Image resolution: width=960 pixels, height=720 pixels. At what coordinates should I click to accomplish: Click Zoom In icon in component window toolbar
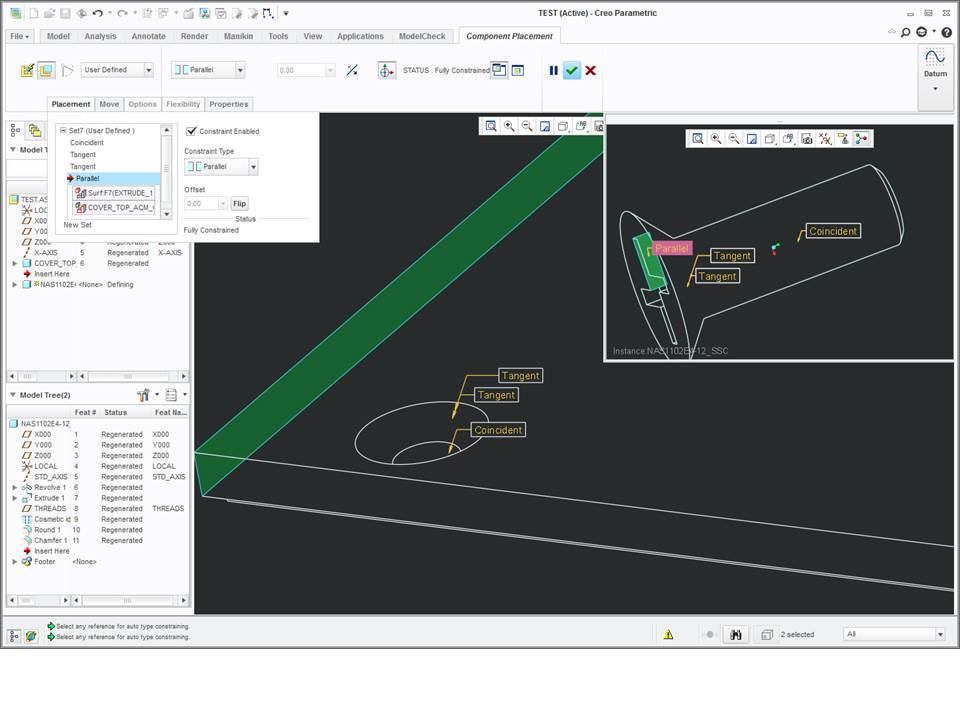tap(716, 139)
